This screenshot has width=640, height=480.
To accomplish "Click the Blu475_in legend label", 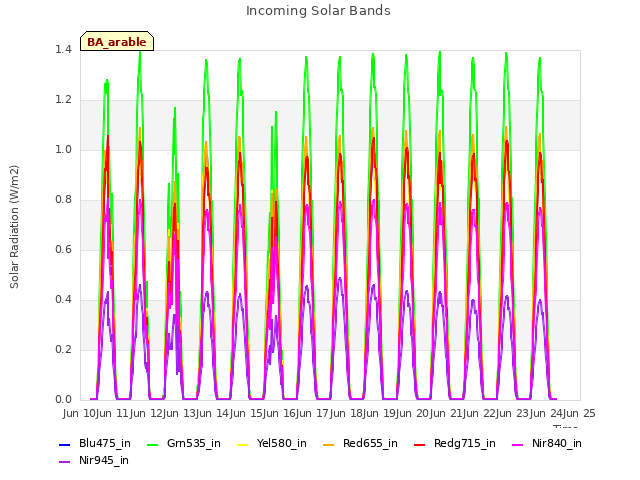I will point(105,444).
